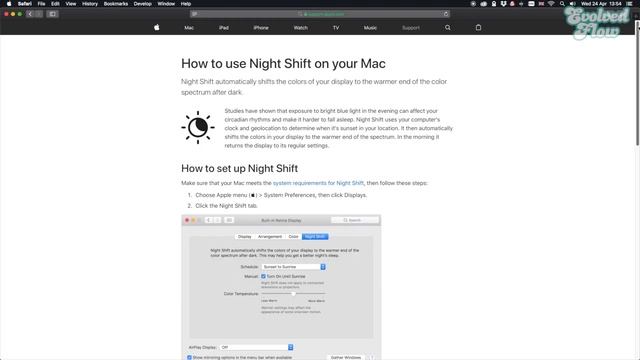Image resolution: width=640 pixels, height=360 pixels.
Task: Open the History menu
Action: (x=90, y=4)
